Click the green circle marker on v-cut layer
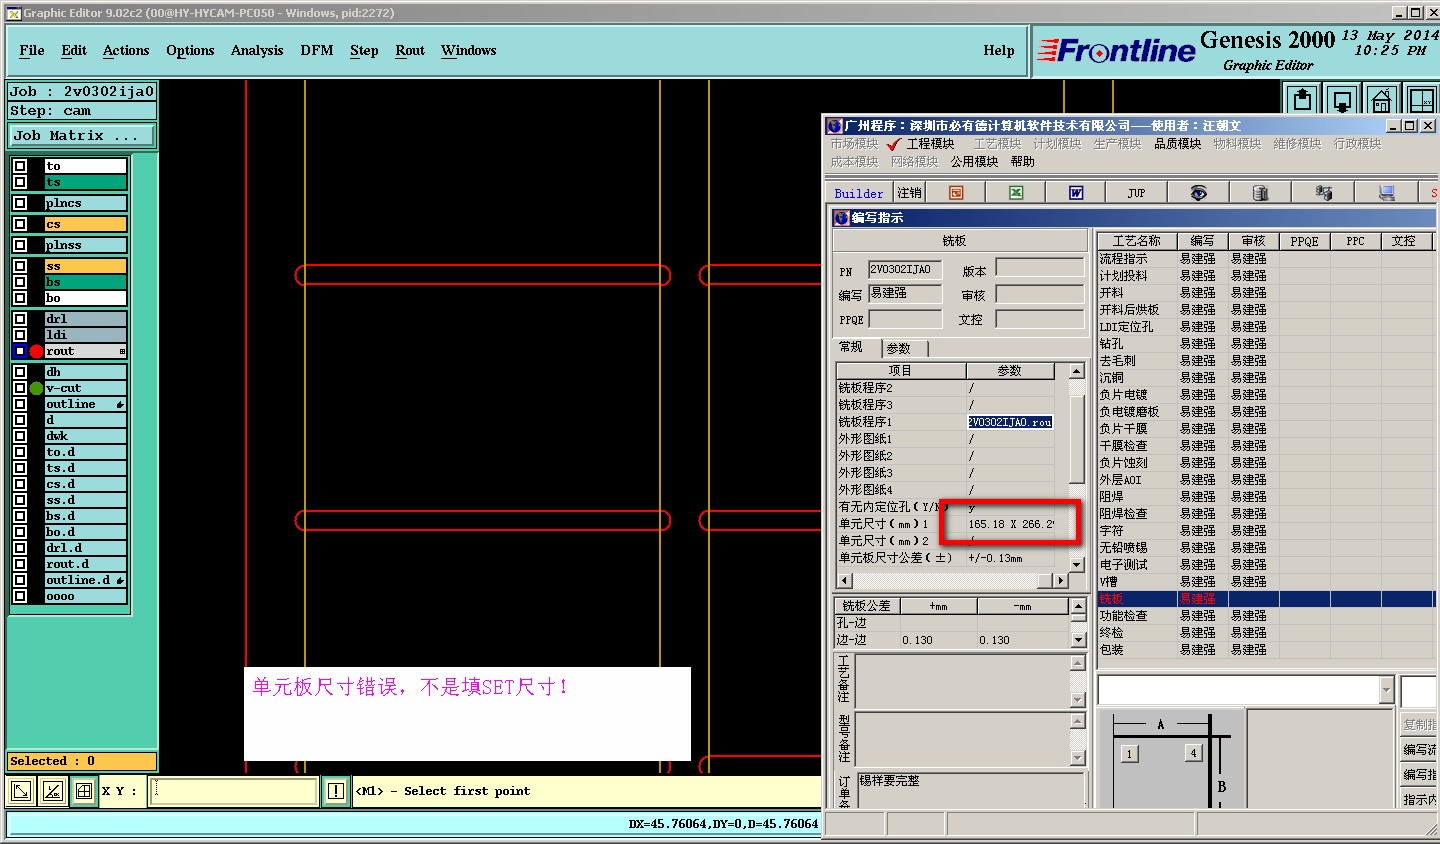Viewport: 1440px width, 844px height. click(36, 388)
